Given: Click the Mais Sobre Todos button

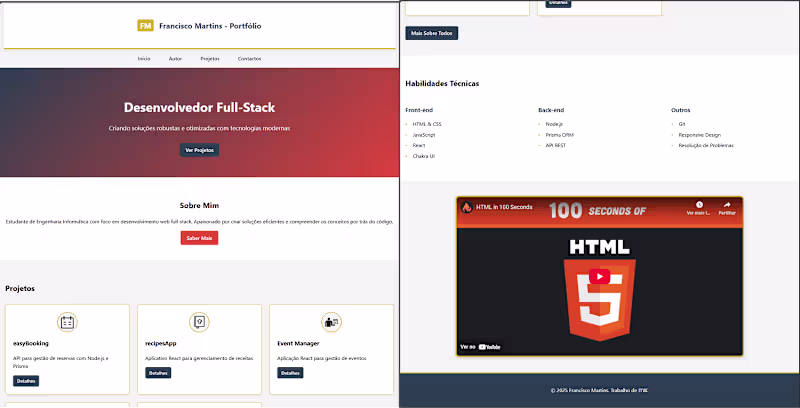Looking at the screenshot, I should pyautogui.click(x=432, y=33).
